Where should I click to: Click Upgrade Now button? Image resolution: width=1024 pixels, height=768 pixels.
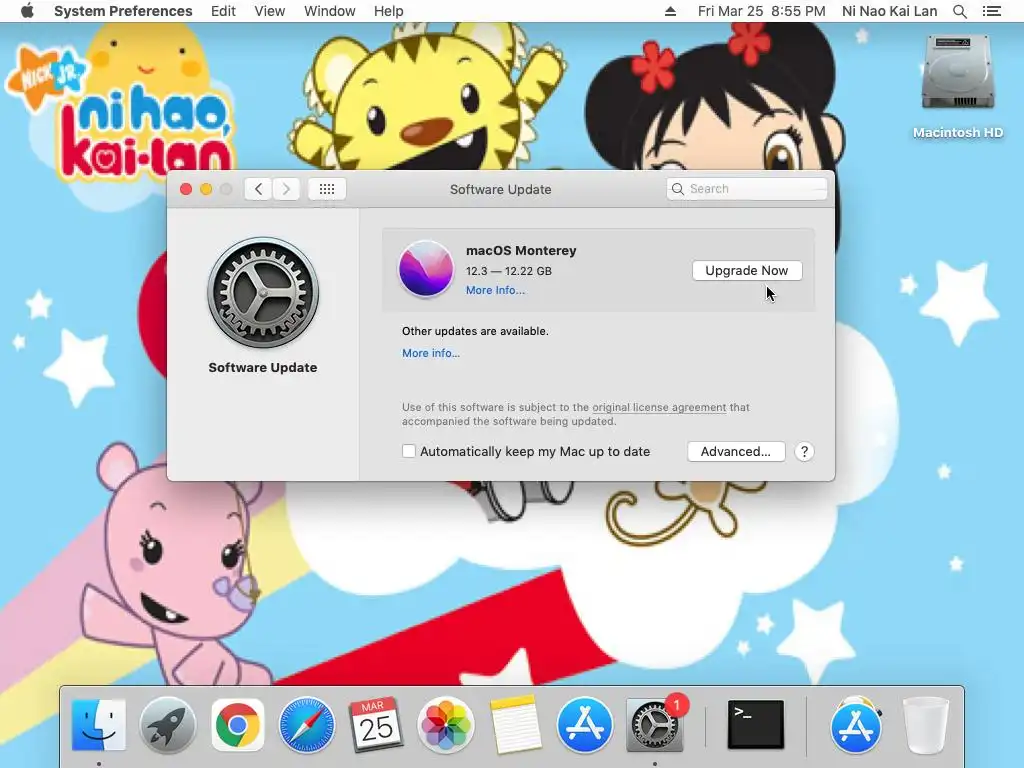(x=747, y=270)
